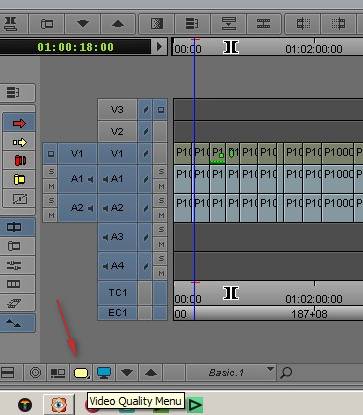The width and height of the screenshot is (363, 415).
Task: Select the red Lift/Overwrite segment arrow
Action: coord(19,123)
